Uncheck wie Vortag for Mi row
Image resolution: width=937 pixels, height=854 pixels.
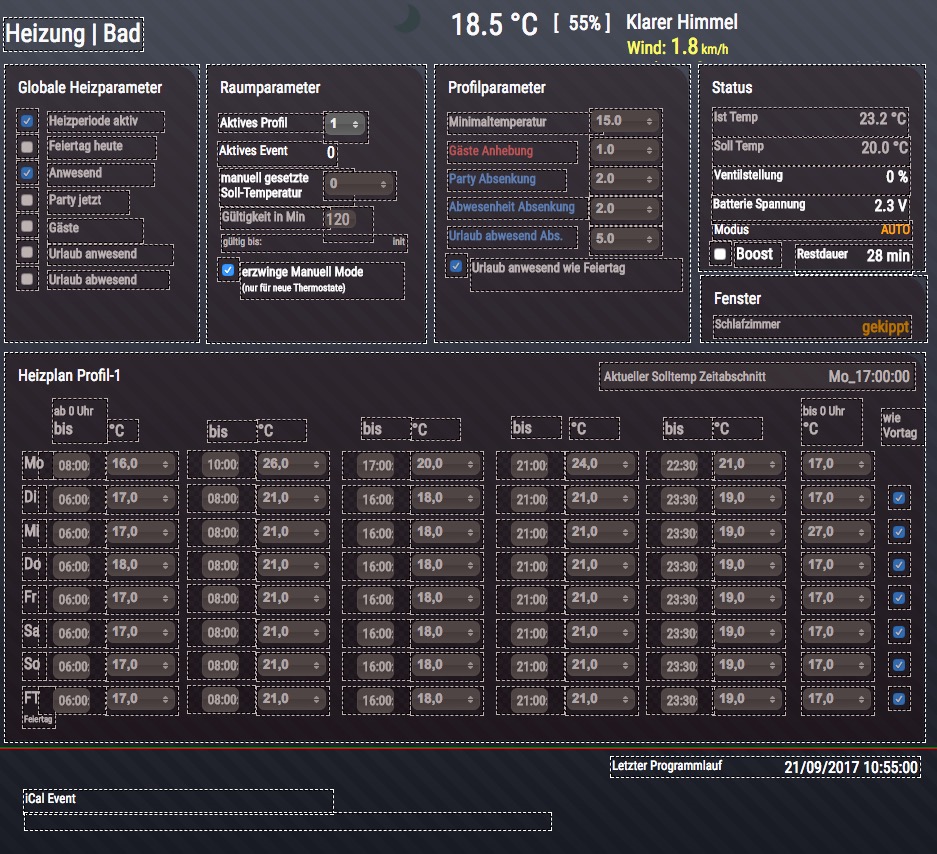[x=899, y=532]
